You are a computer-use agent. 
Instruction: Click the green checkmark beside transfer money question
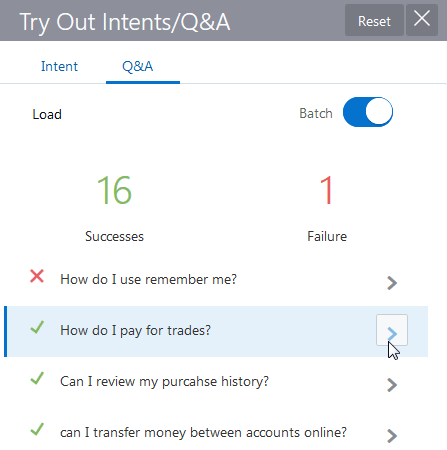(x=37, y=429)
